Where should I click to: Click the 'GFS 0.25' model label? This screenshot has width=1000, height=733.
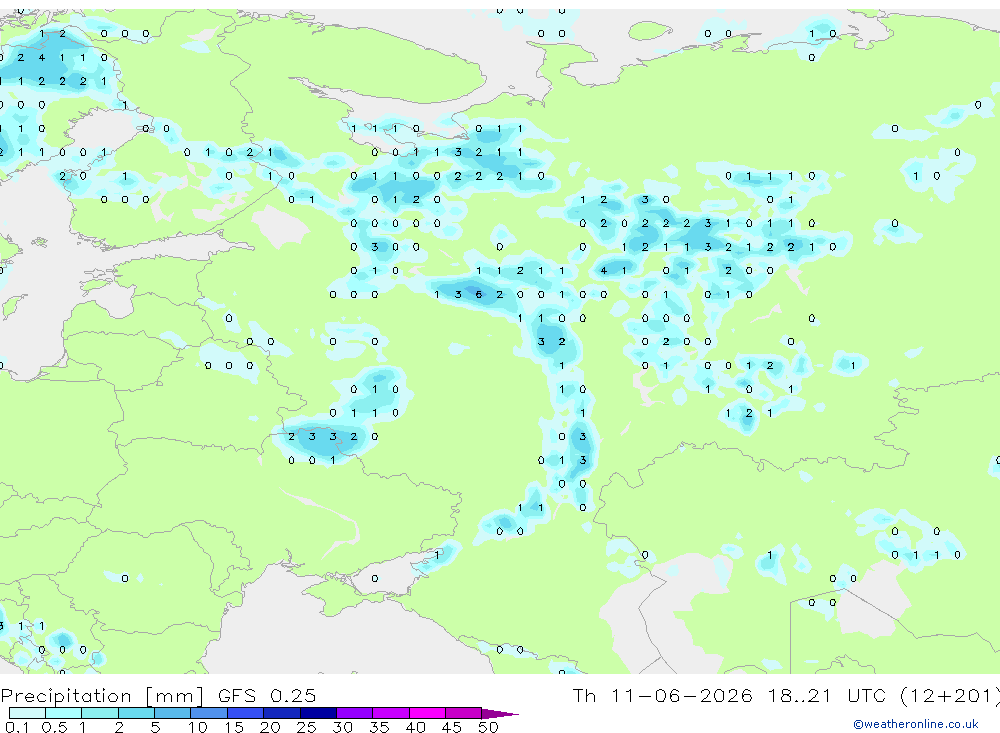(x=267, y=695)
